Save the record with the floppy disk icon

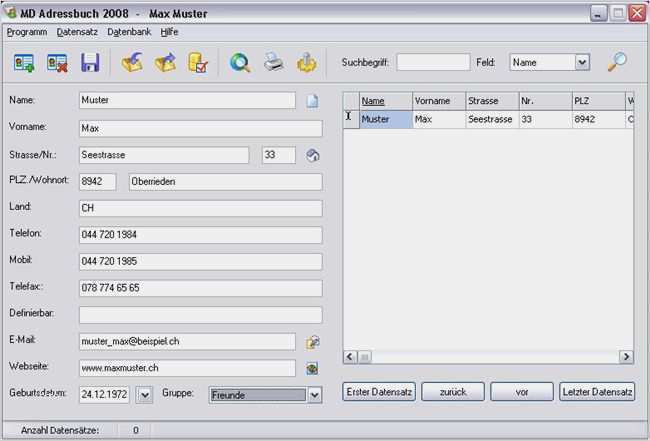[90, 63]
